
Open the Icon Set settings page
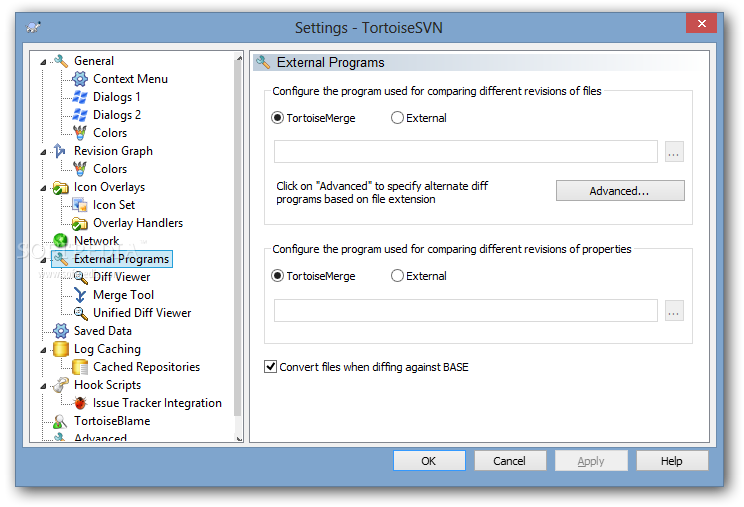[x=114, y=205]
